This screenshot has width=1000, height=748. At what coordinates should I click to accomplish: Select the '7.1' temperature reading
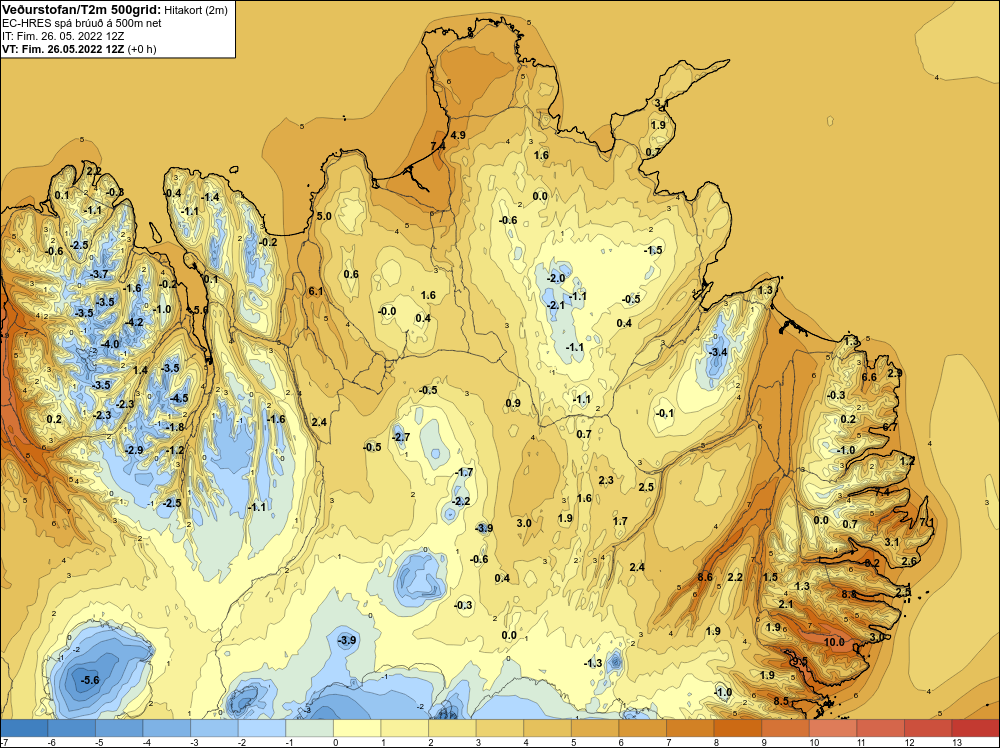click(x=927, y=523)
